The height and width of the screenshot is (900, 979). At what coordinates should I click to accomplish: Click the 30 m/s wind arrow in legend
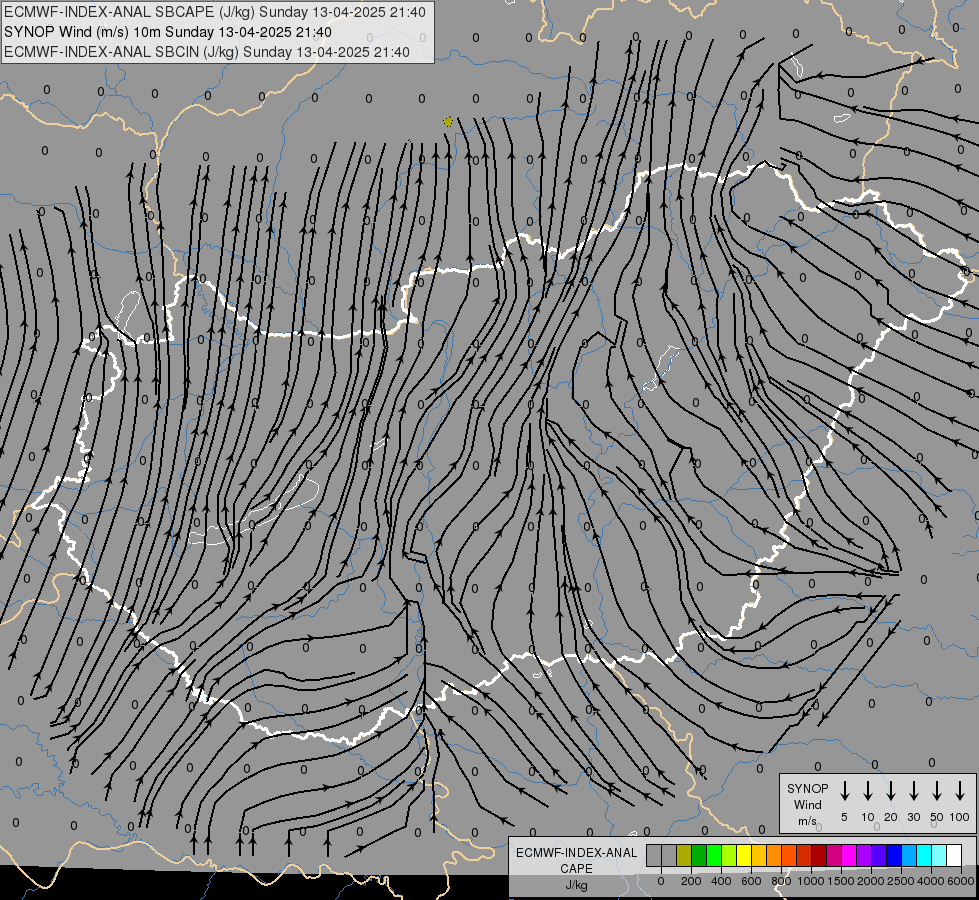[914, 791]
